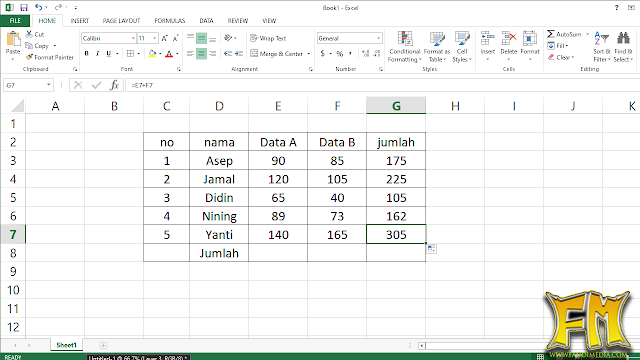Redo the last undone action
The width and height of the screenshot is (640, 360).
pyautogui.click(x=58, y=7)
